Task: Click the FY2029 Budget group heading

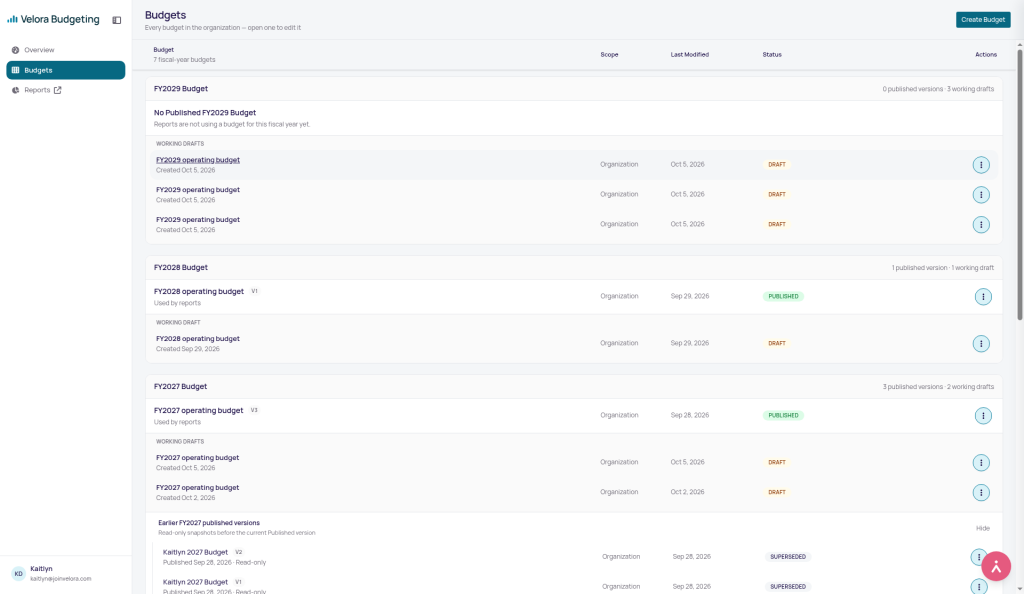Action: [x=181, y=89]
